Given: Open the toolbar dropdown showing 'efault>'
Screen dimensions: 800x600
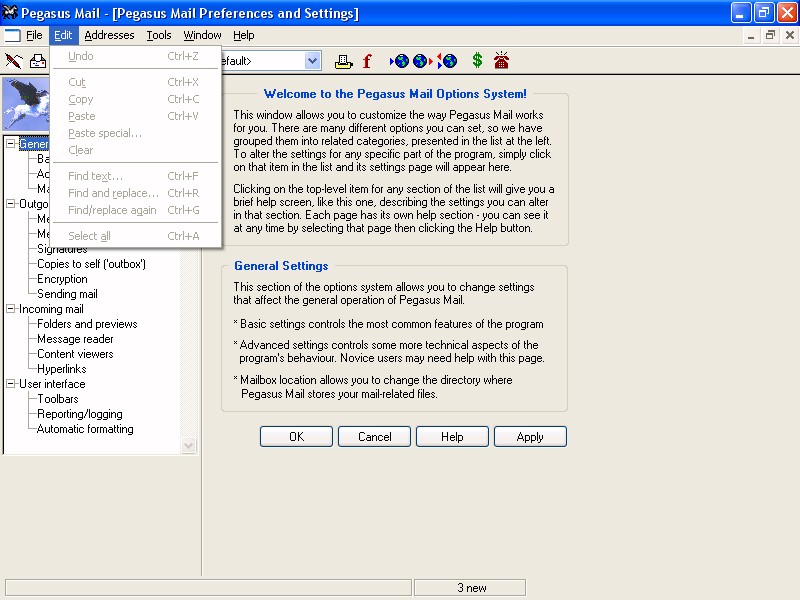Looking at the screenshot, I should [313, 61].
